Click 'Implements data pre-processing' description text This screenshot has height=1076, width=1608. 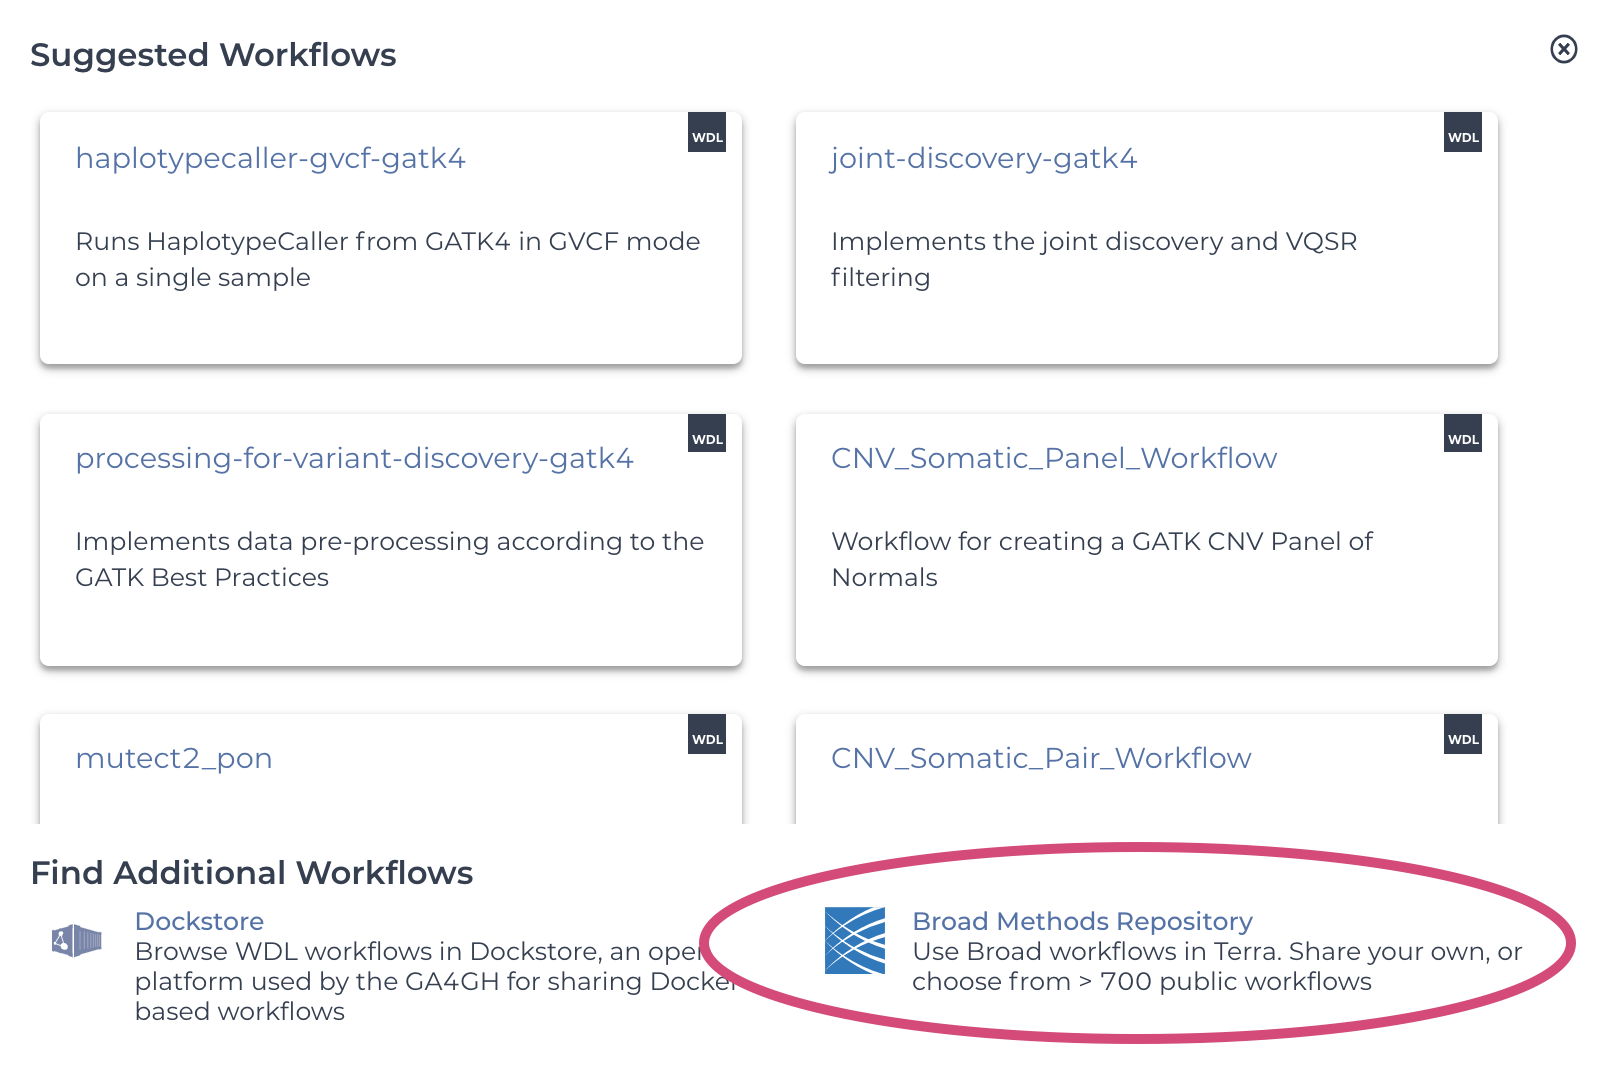[x=390, y=559]
